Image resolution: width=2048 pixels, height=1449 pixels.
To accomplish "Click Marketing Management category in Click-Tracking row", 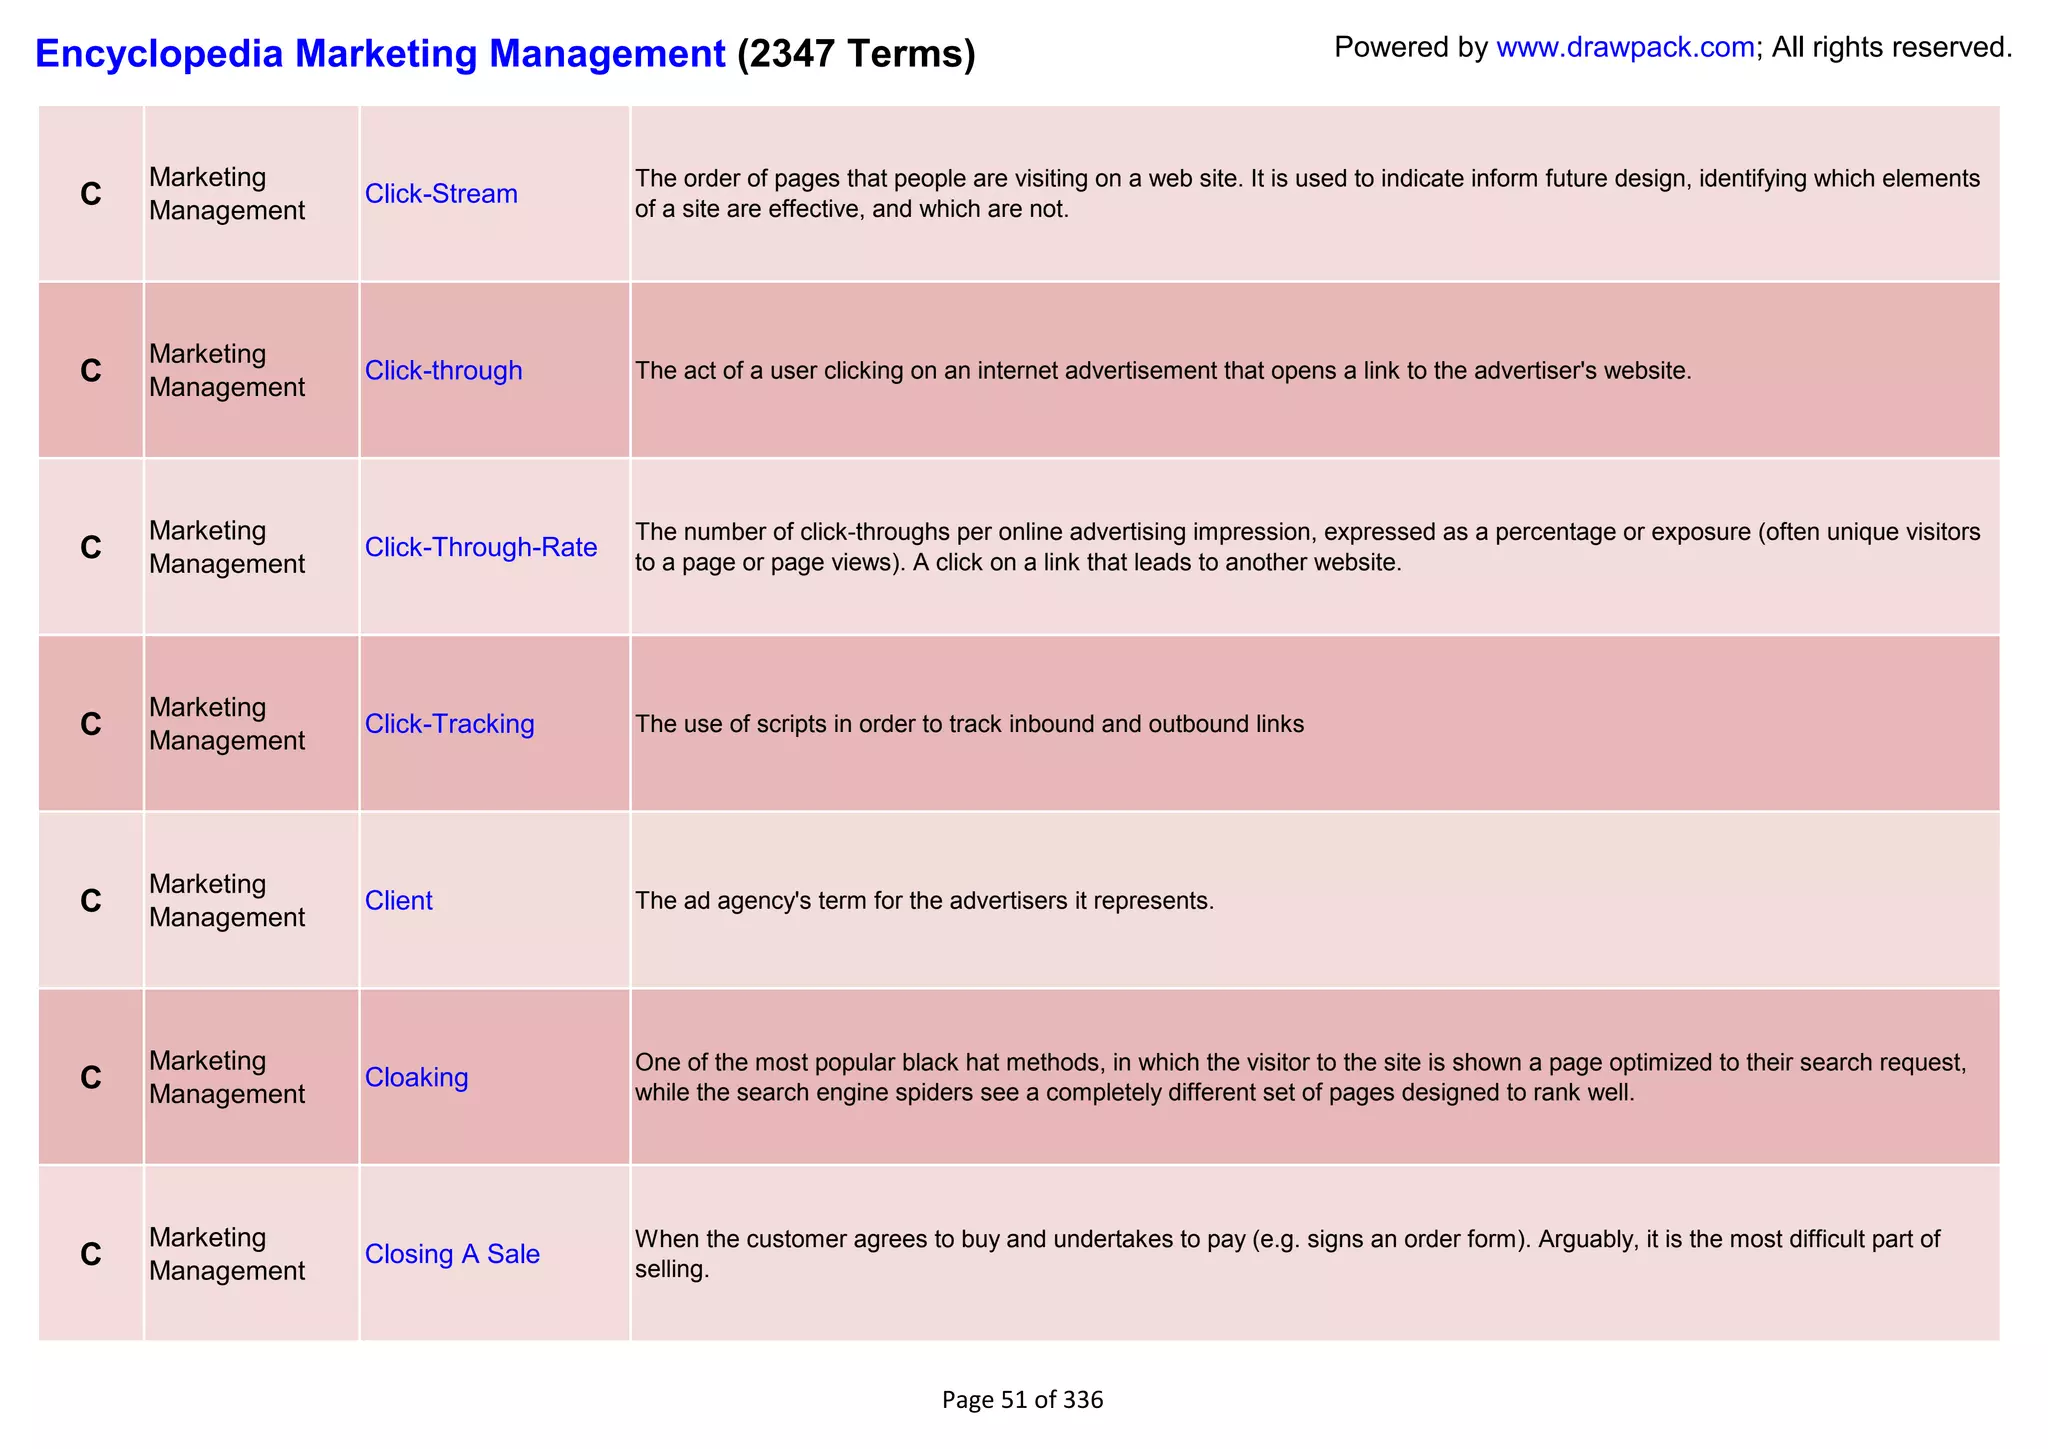I will click(x=227, y=724).
